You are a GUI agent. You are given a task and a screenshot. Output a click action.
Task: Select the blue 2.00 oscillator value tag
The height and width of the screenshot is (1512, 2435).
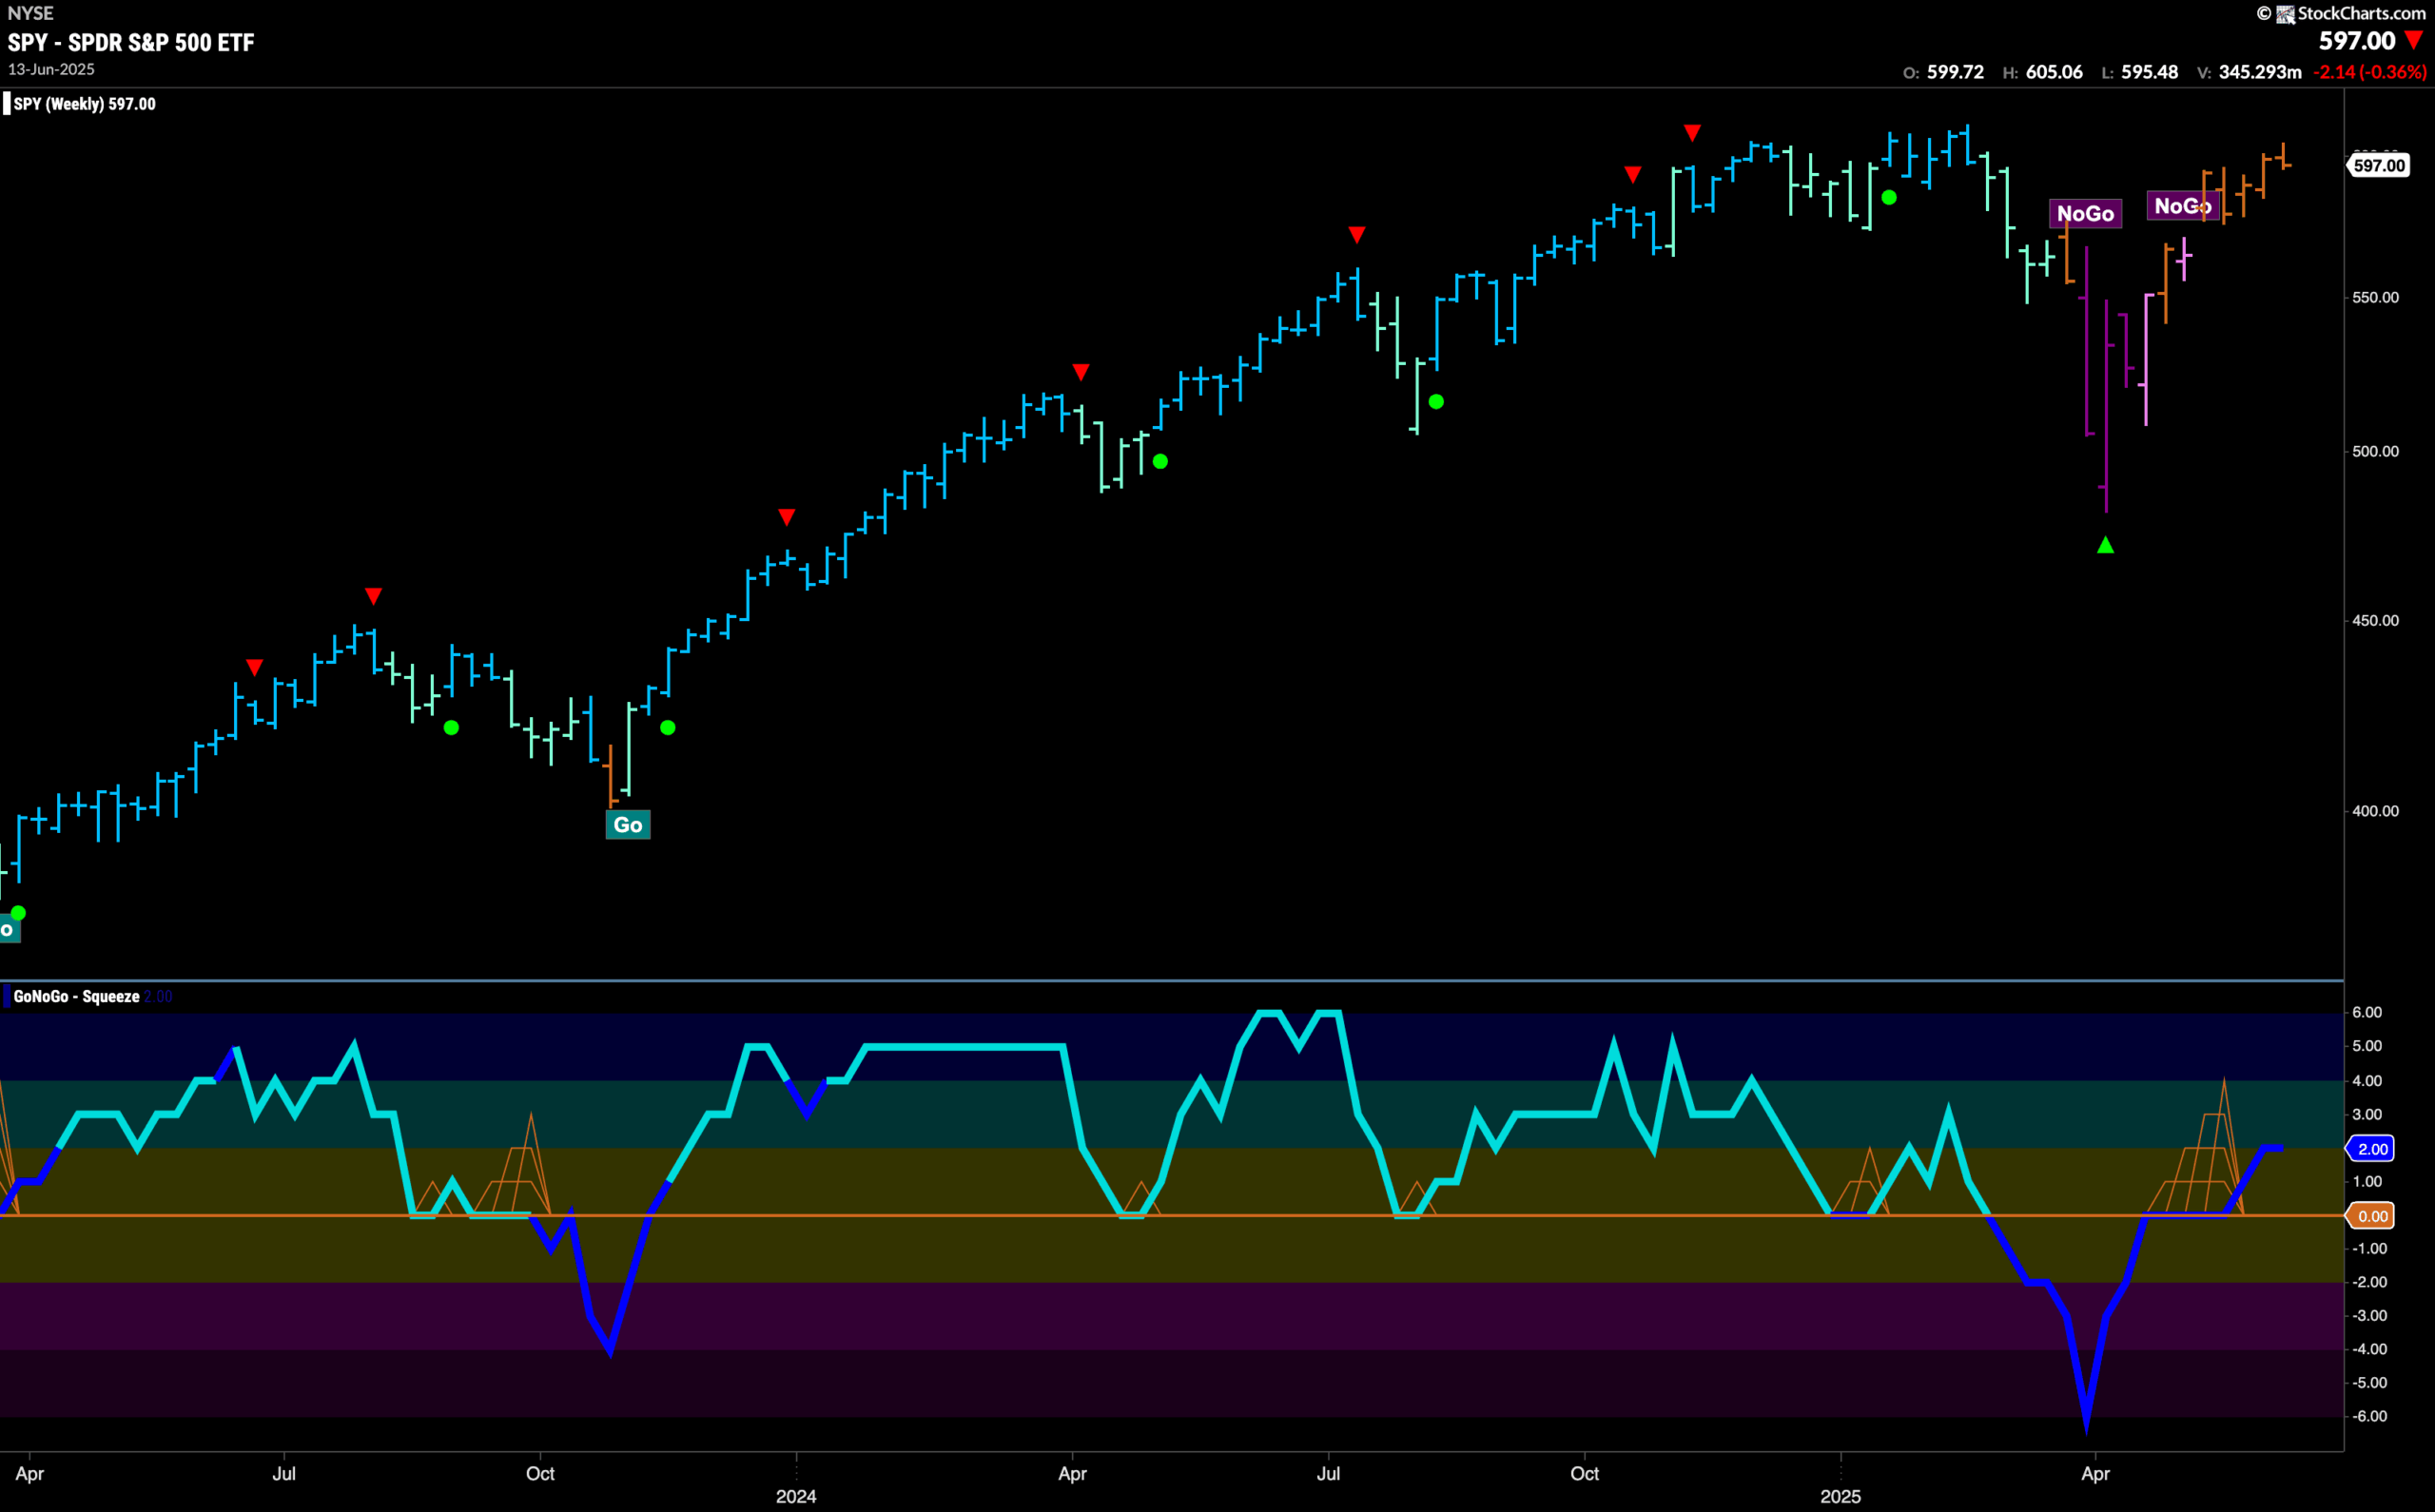click(2372, 1149)
